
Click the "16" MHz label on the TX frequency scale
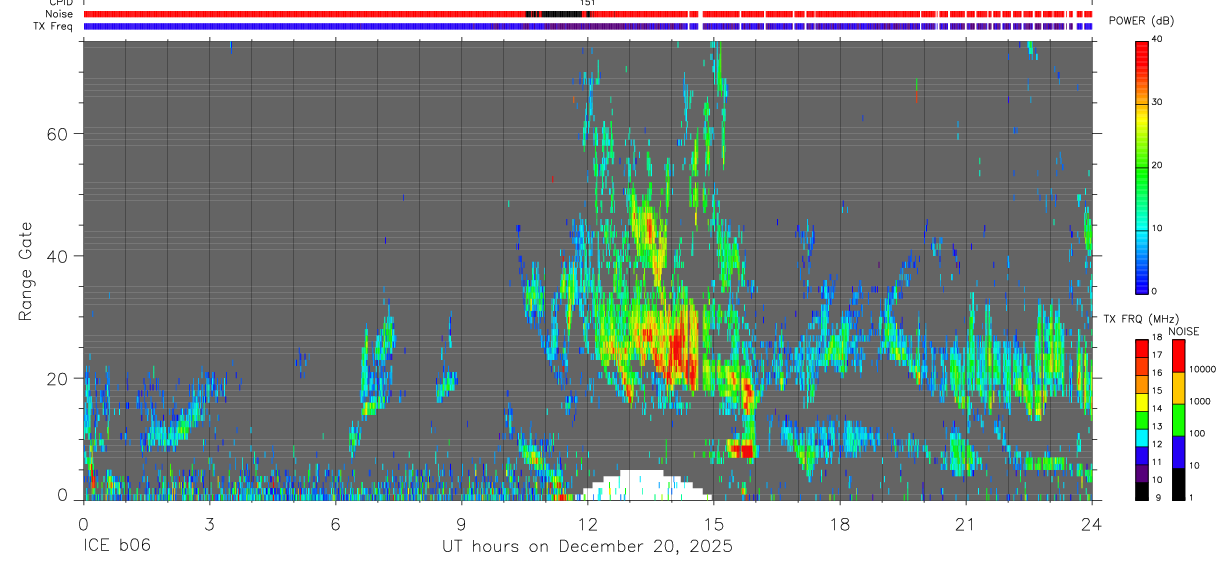1158,373
